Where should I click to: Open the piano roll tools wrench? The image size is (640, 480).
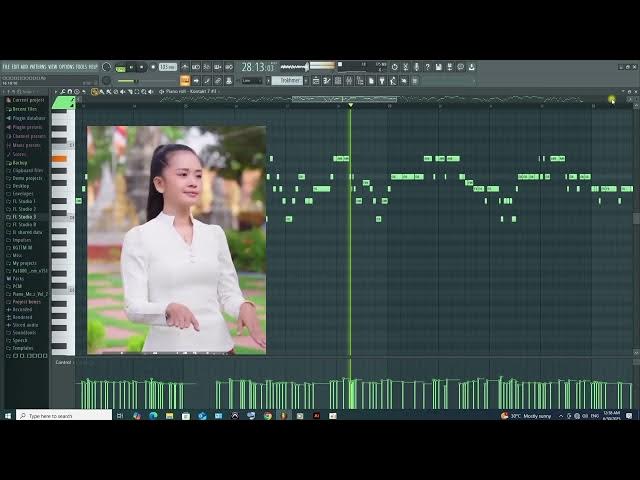pyautogui.click(x=63, y=92)
